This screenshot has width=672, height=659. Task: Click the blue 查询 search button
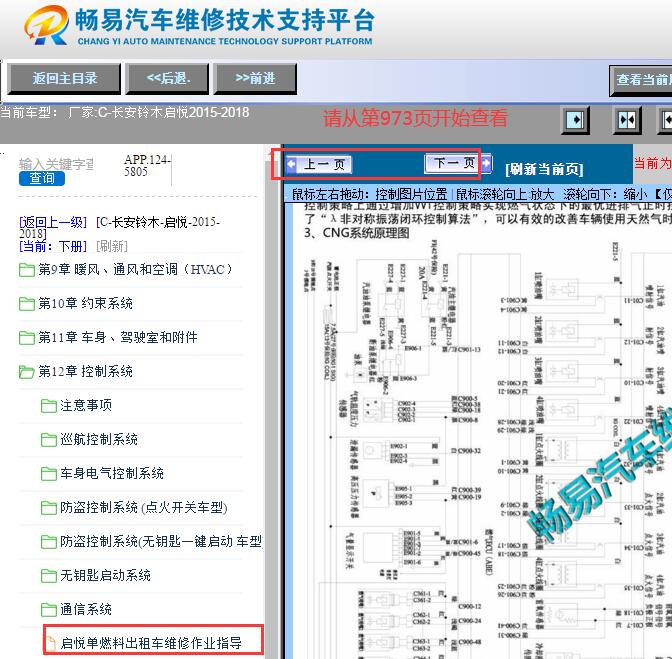[42, 178]
